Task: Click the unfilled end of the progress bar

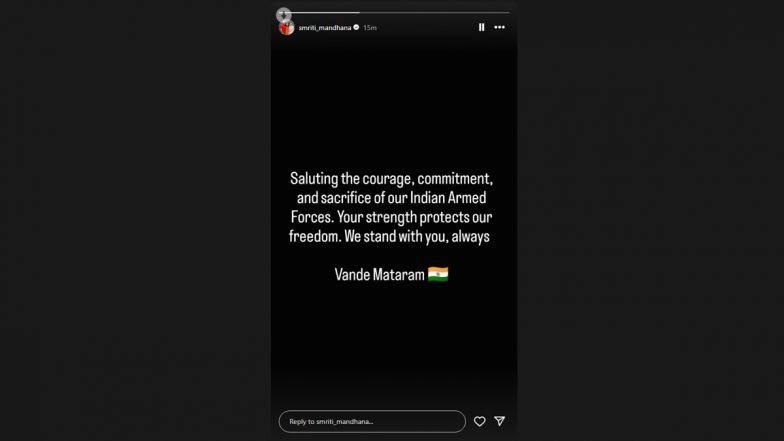Action: pos(434,12)
